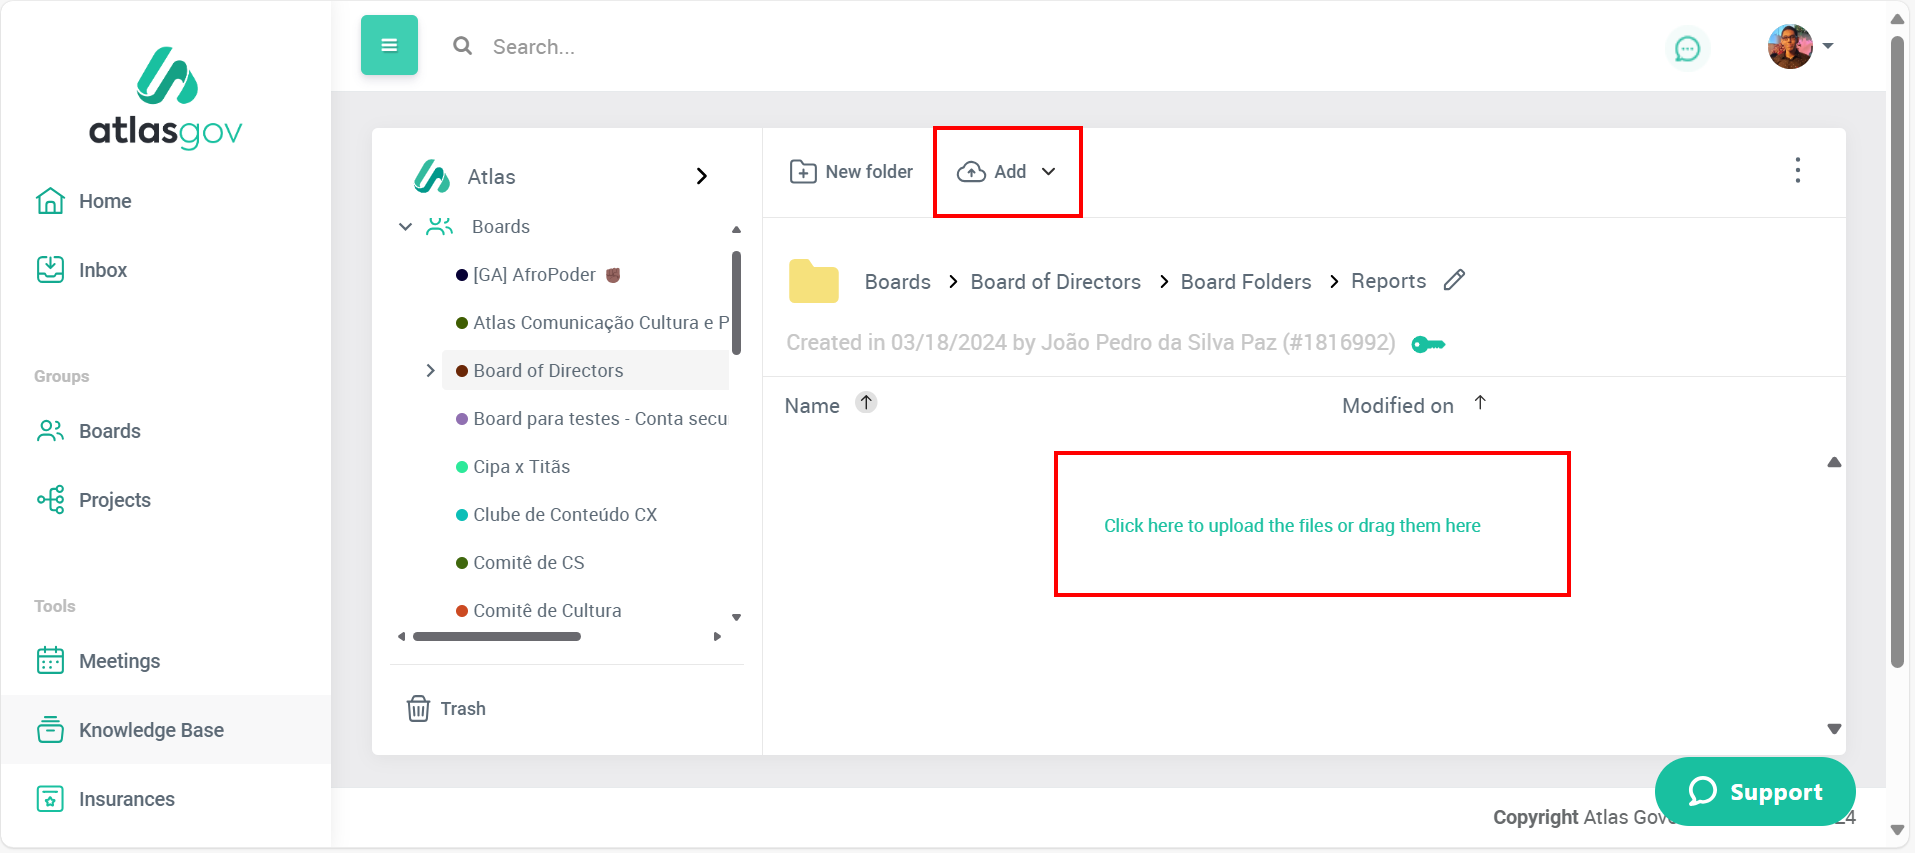Click the pencil icon to rename Reports
The height and width of the screenshot is (853, 1915).
coord(1454,281)
